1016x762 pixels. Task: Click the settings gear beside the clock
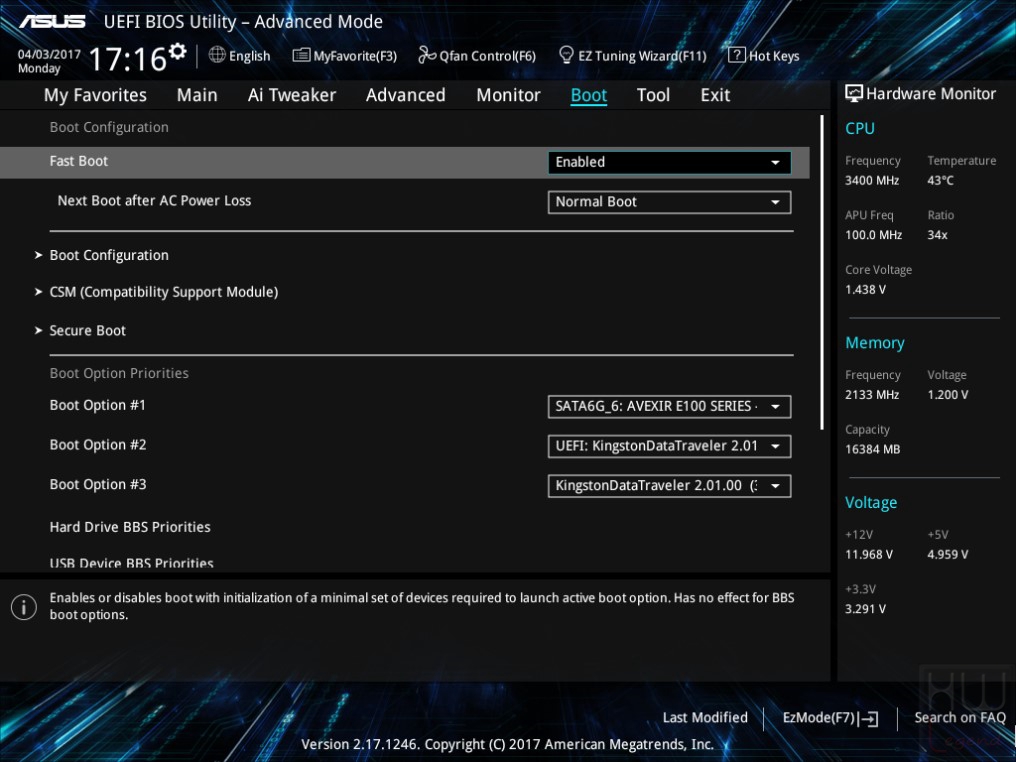click(178, 51)
